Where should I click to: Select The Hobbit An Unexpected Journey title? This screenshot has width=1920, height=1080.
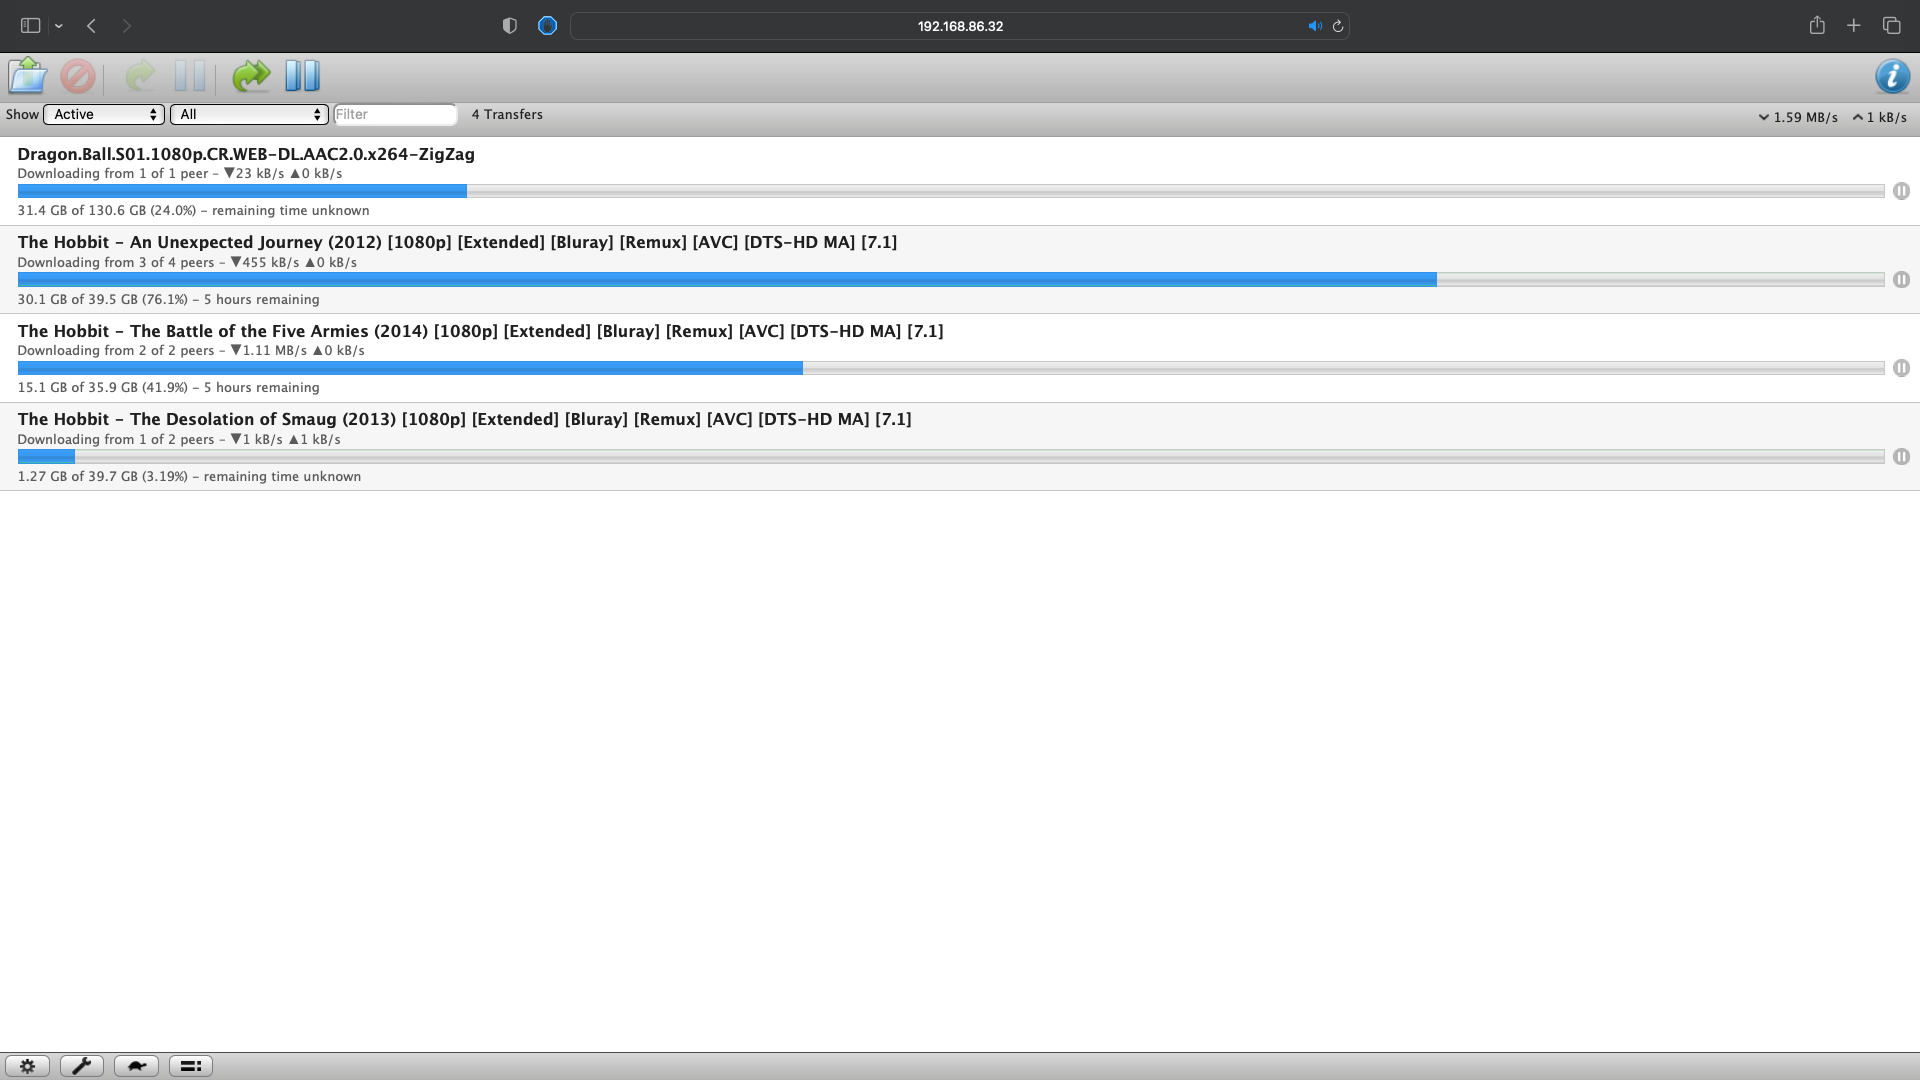[x=457, y=242]
